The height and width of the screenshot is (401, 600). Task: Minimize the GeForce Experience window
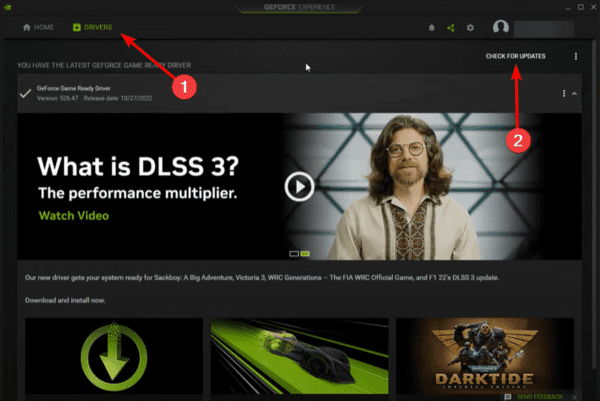tap(568, 7)
